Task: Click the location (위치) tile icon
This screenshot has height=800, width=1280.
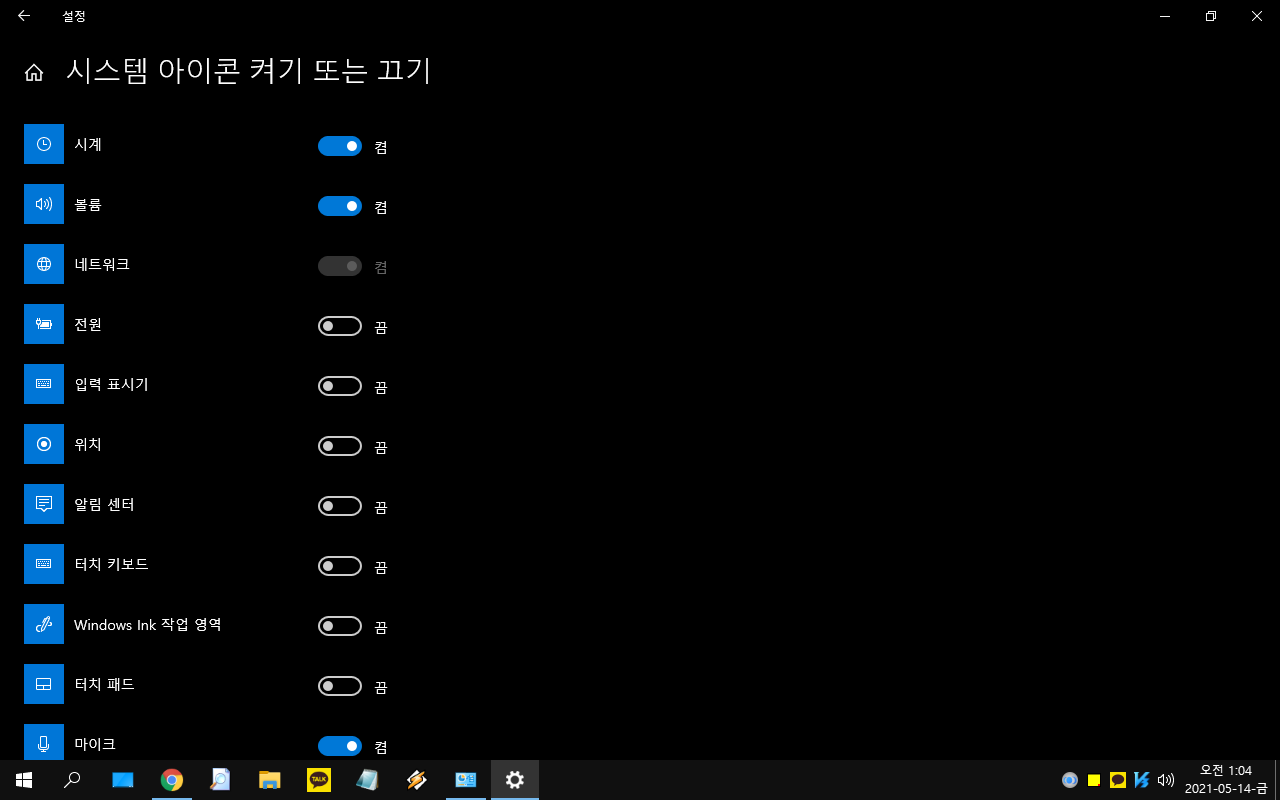Action: pos(44,444)
